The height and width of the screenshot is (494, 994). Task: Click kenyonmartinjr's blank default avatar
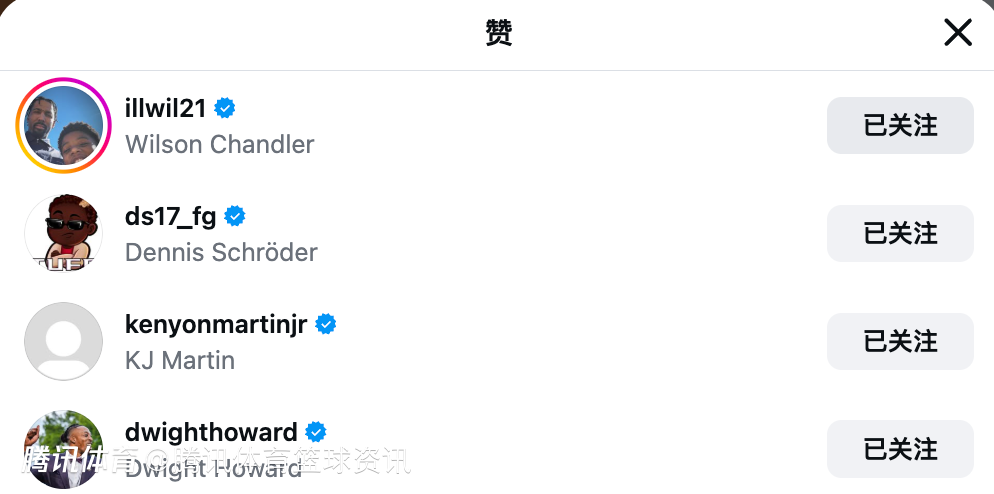point(63,342)
